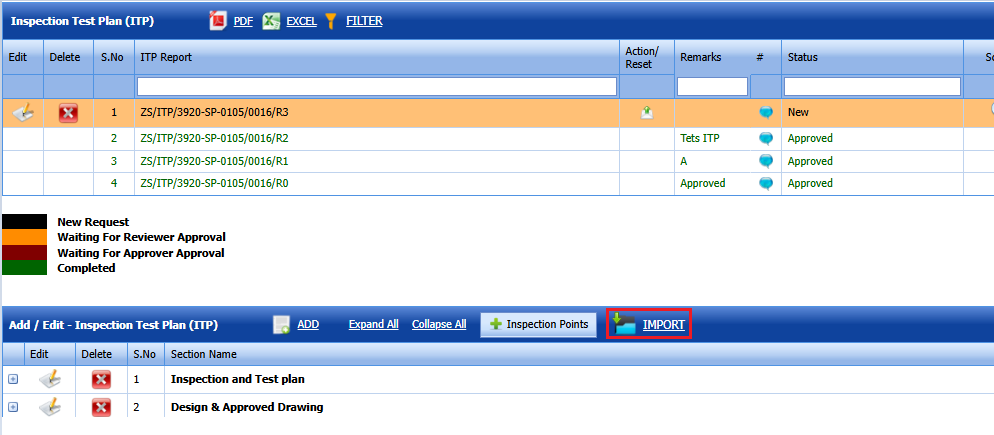This screenshot has height=435, width=994.
Task: Edit Inspection and Test plan section
Action: point(50,379)
